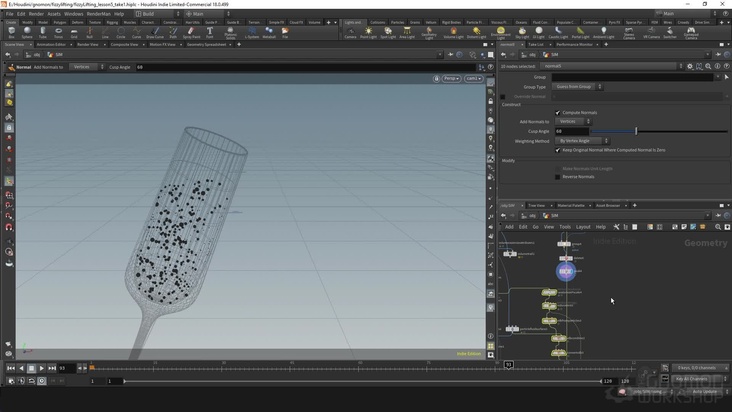
Task: Click the Persp viewport button
Action: pos(451,78)
